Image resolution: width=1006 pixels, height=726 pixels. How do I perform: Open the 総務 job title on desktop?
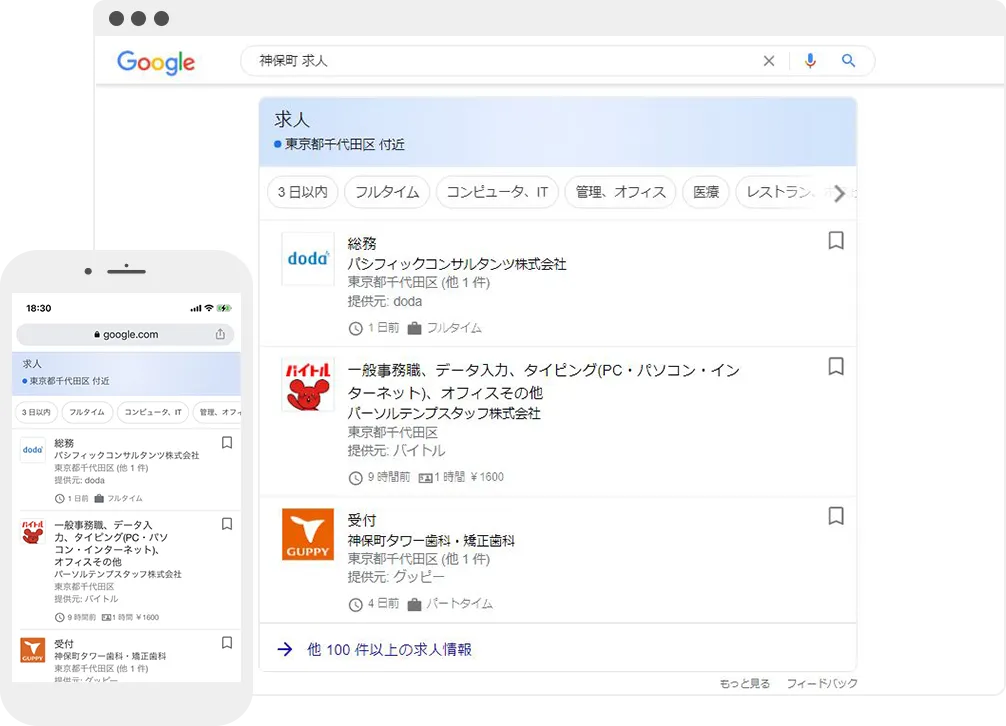[x=362, y=244]
